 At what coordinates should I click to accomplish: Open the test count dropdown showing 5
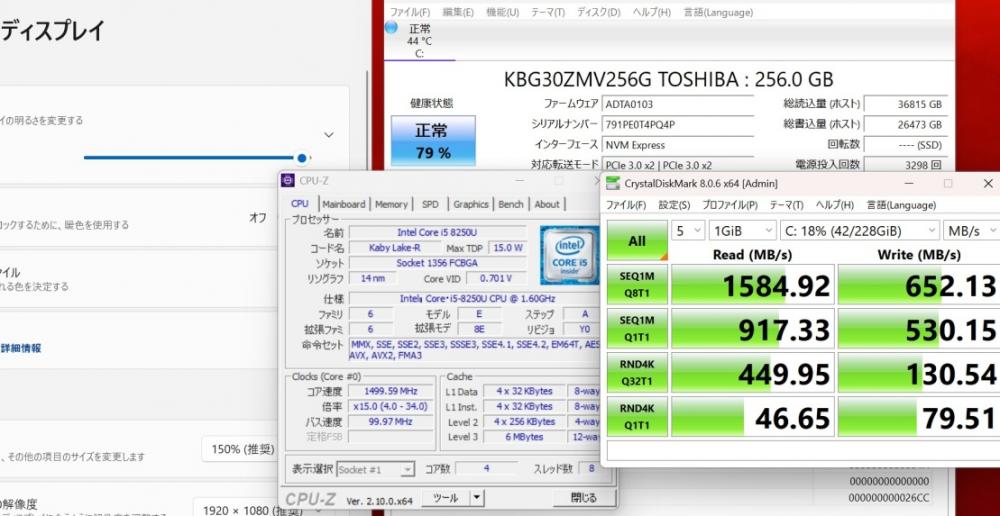[688, 230]
